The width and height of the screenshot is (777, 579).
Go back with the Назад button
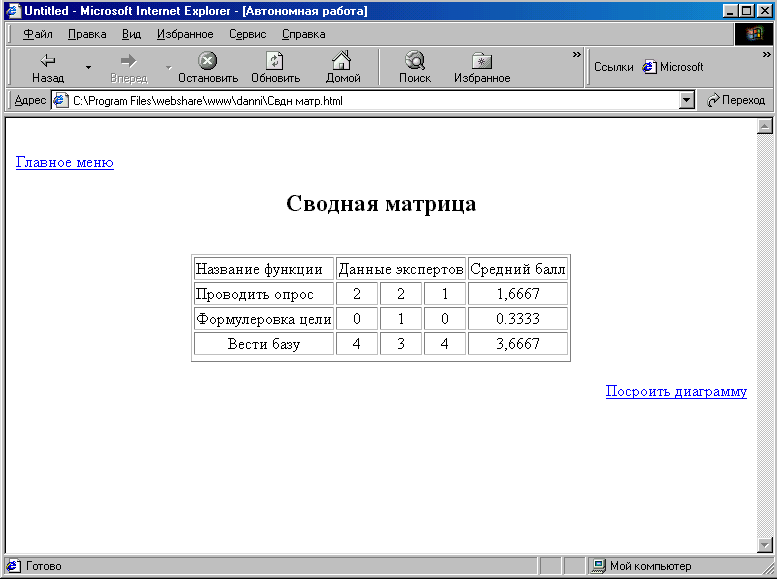tap(48, 67)
